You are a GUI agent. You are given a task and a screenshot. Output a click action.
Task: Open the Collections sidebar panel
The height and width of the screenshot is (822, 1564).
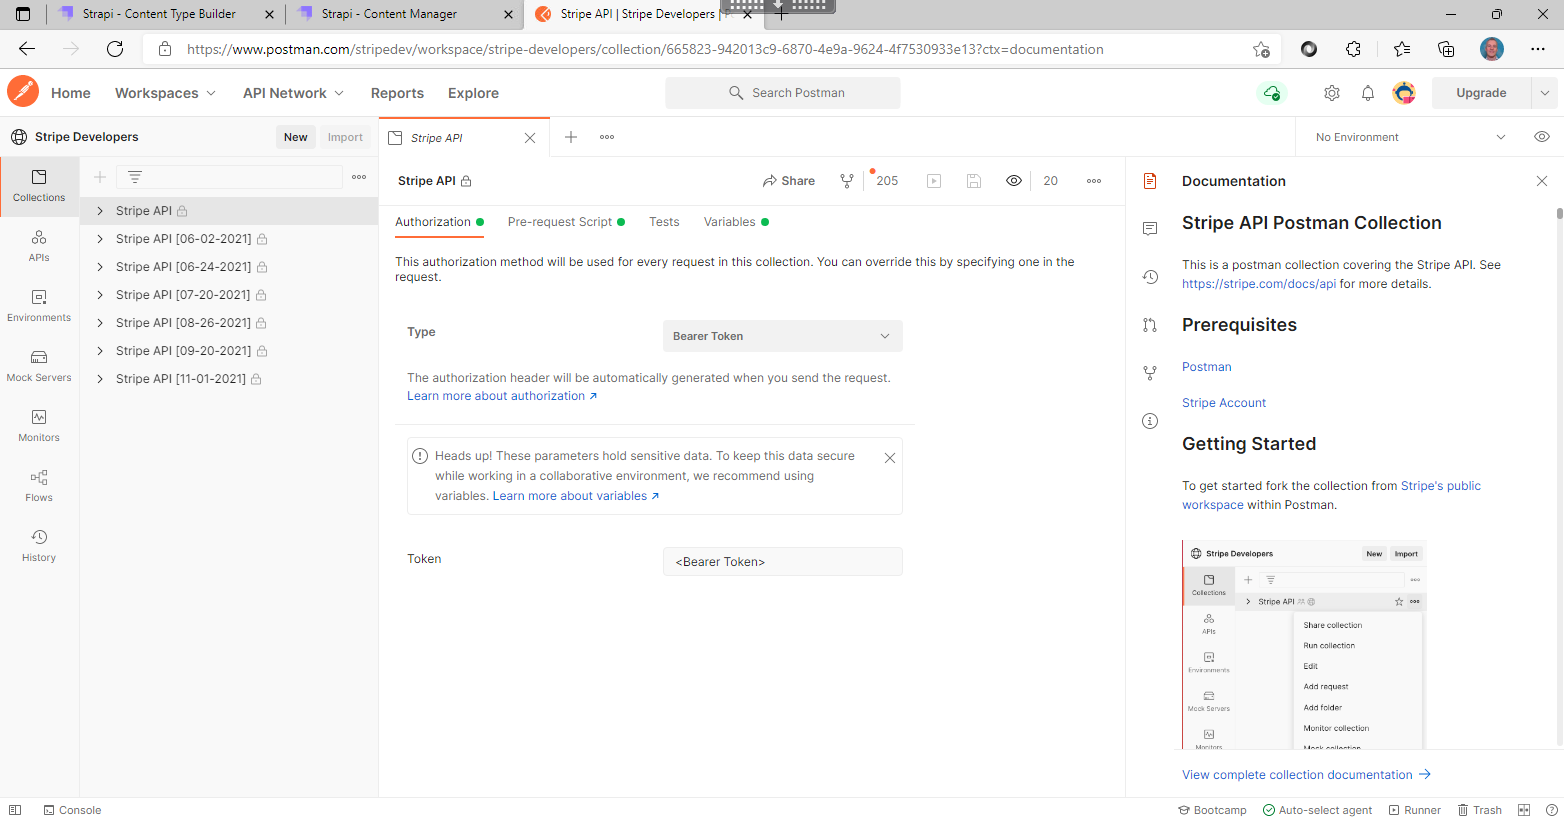[39, 186]
